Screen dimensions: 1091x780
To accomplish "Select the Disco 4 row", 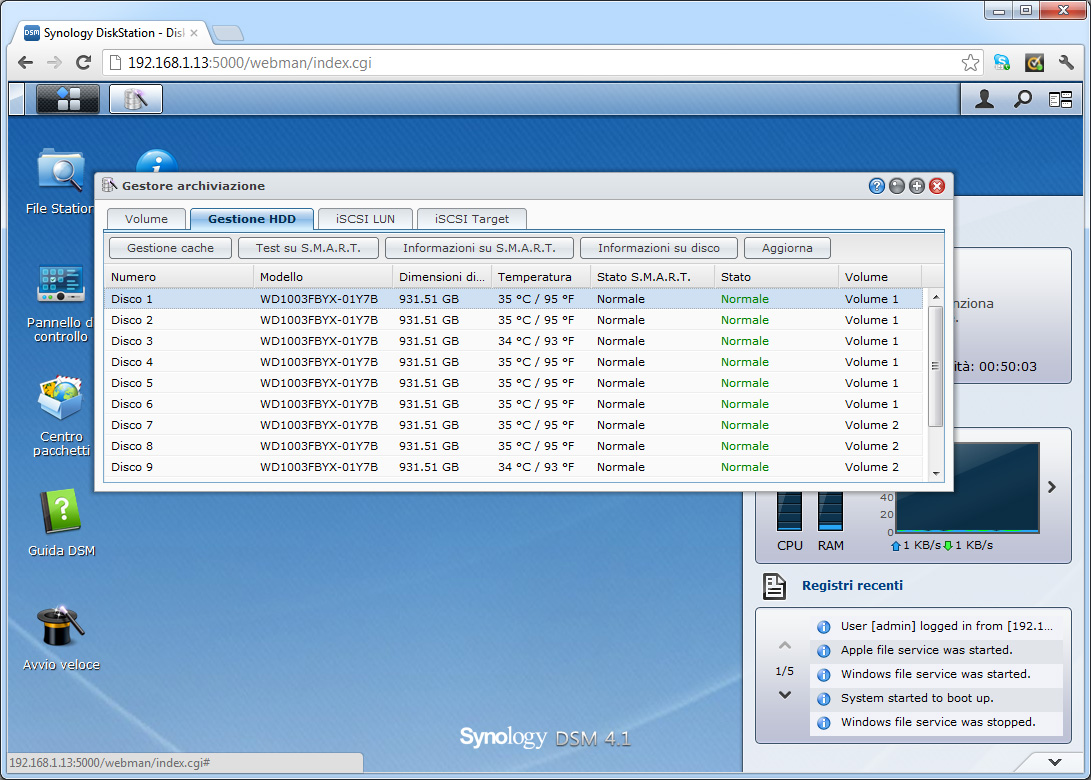I will [x=513, y=362].
